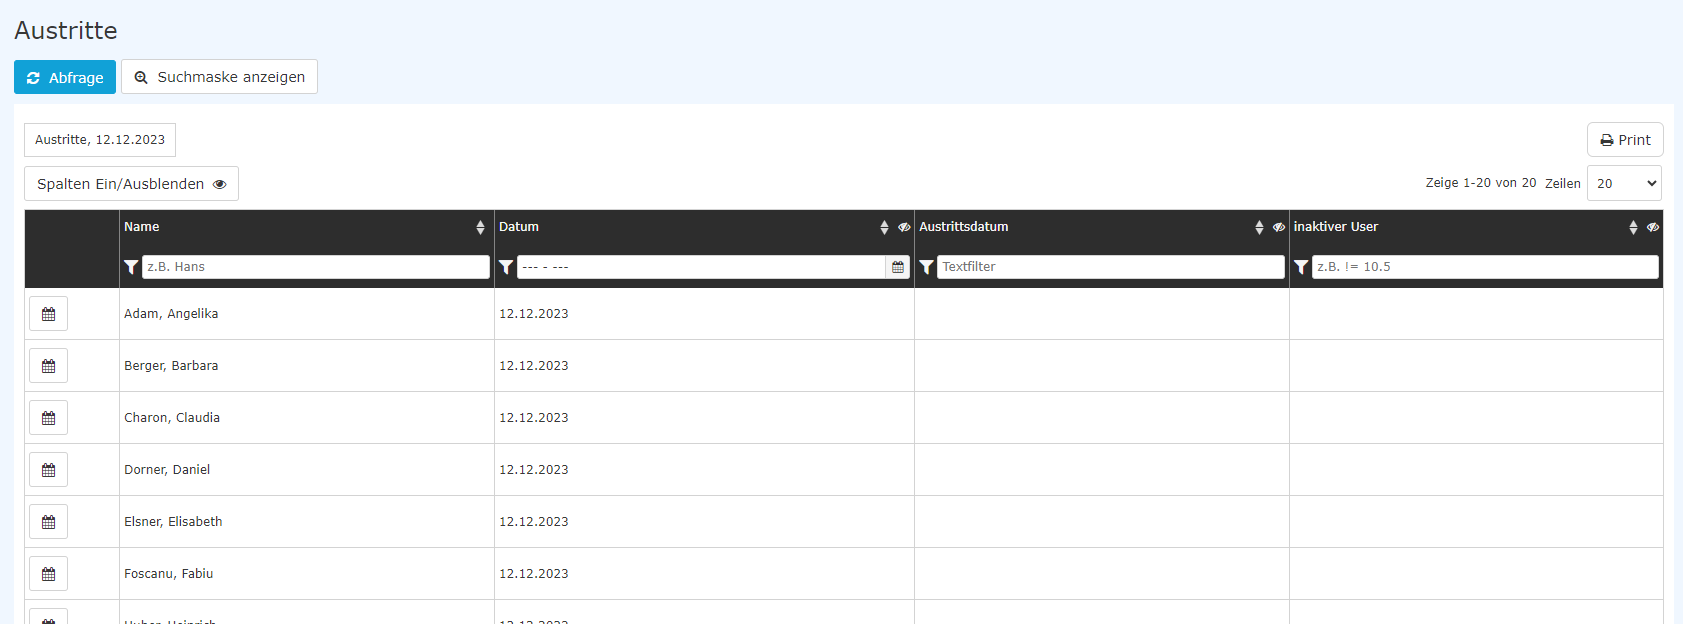Sort table by Austrittsdatum column arrows

[1259, 228]
